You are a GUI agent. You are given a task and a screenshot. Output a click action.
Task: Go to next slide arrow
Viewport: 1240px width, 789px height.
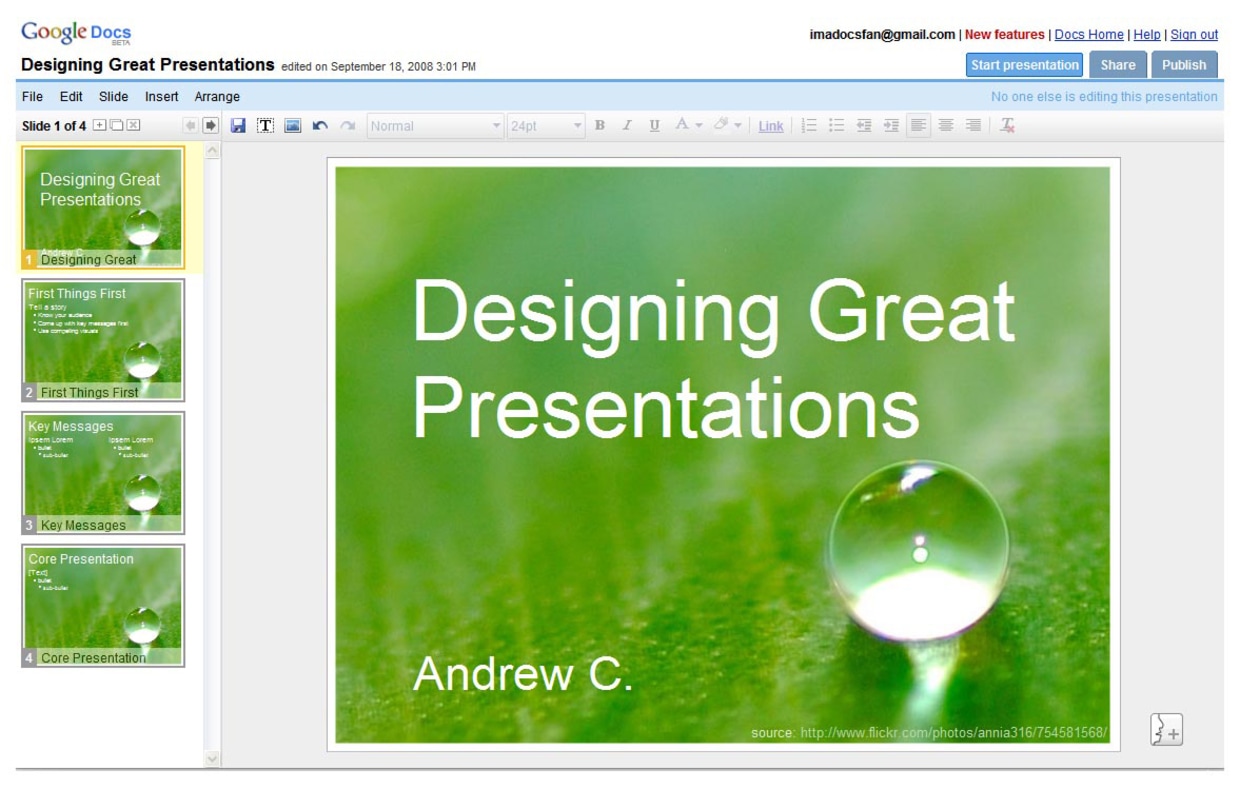point(211,126)
